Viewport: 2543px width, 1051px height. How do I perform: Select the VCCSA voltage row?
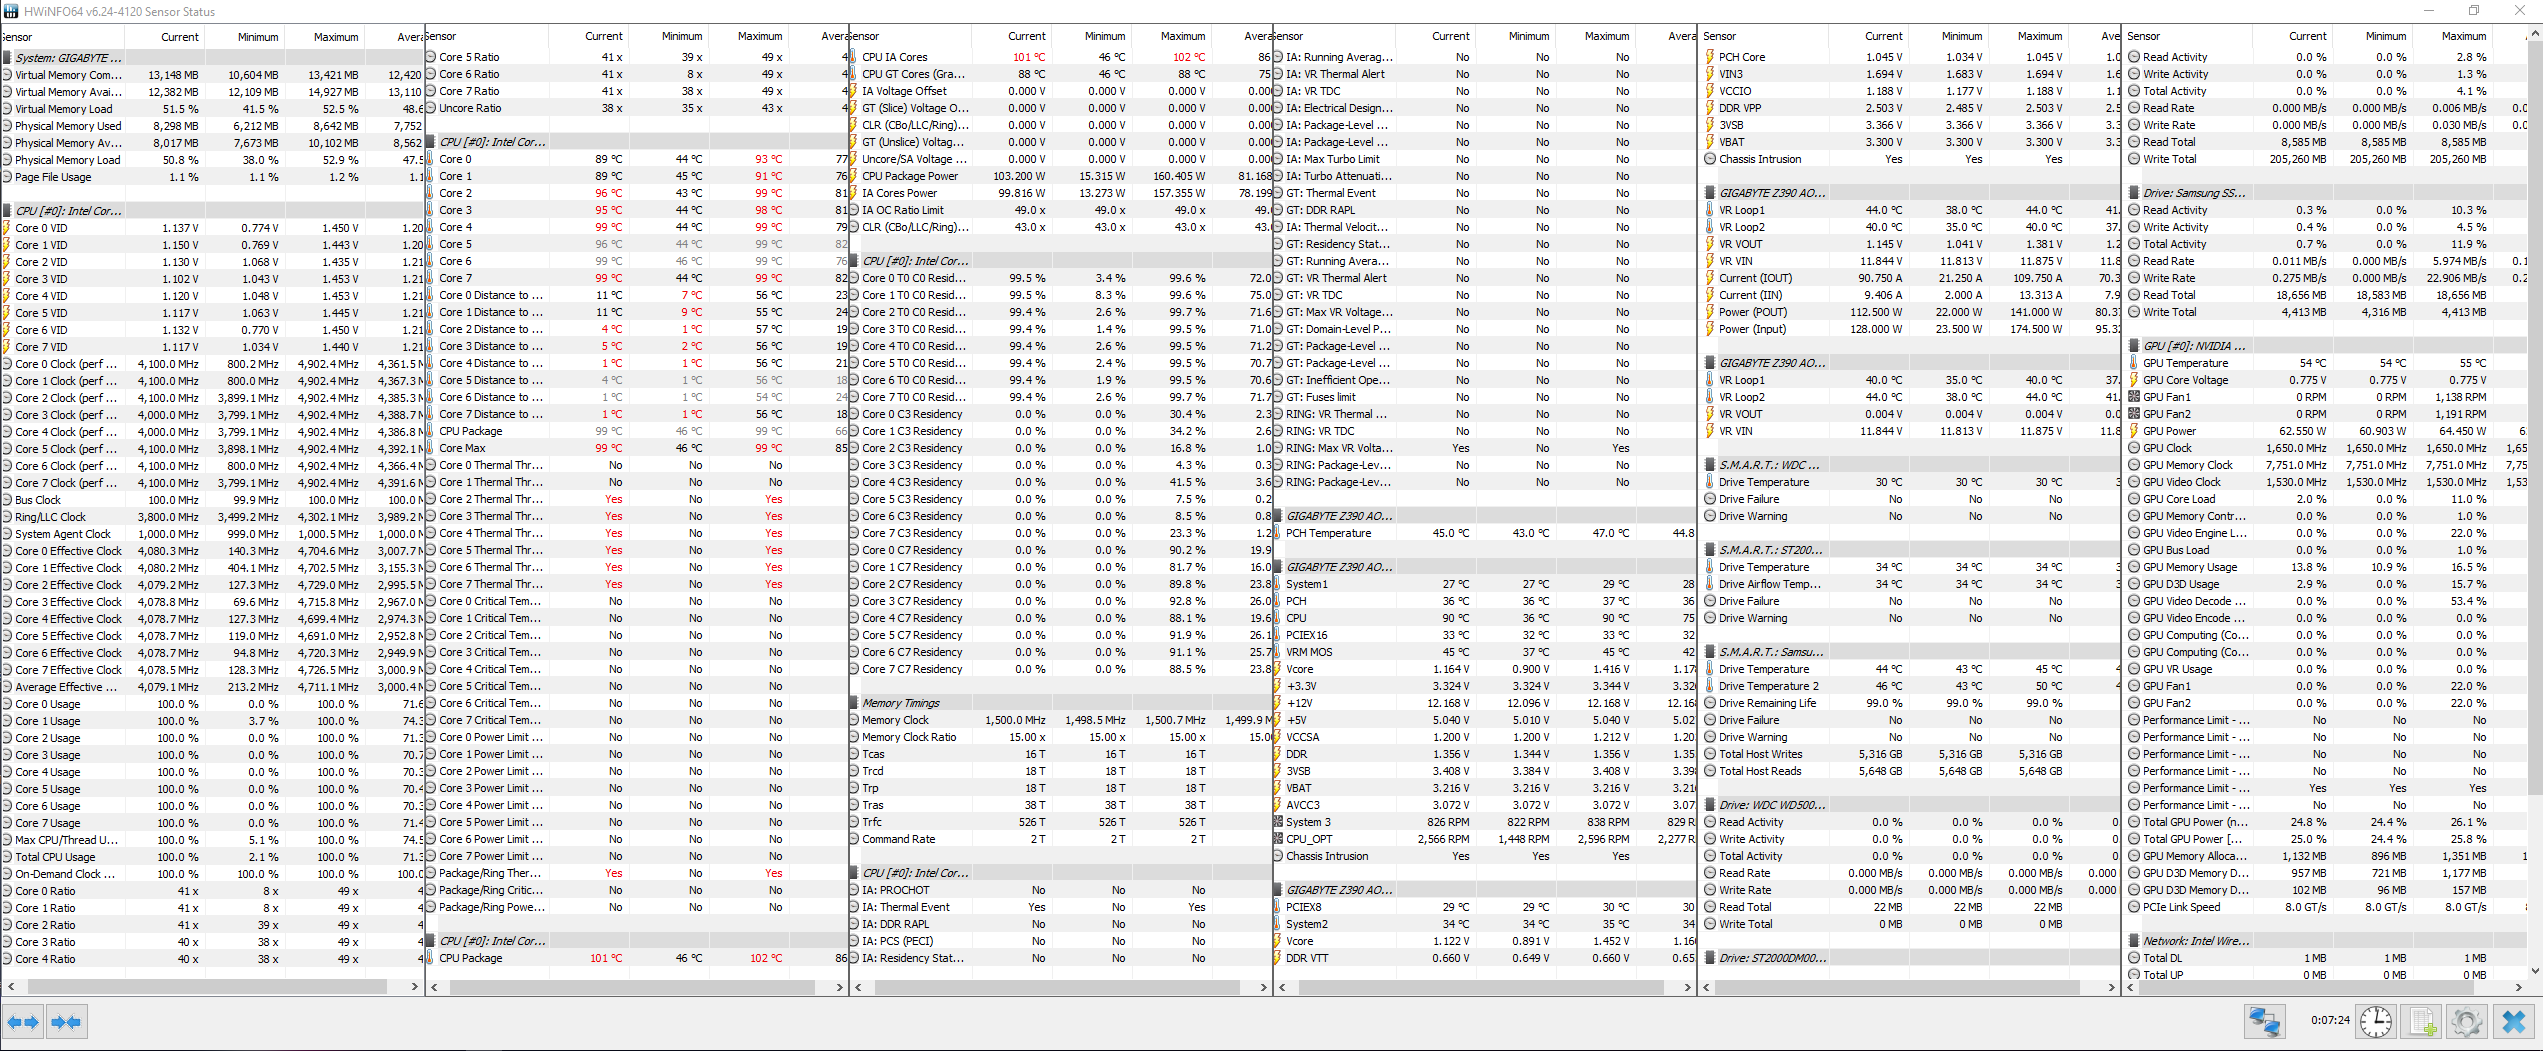coord(1485,737)
